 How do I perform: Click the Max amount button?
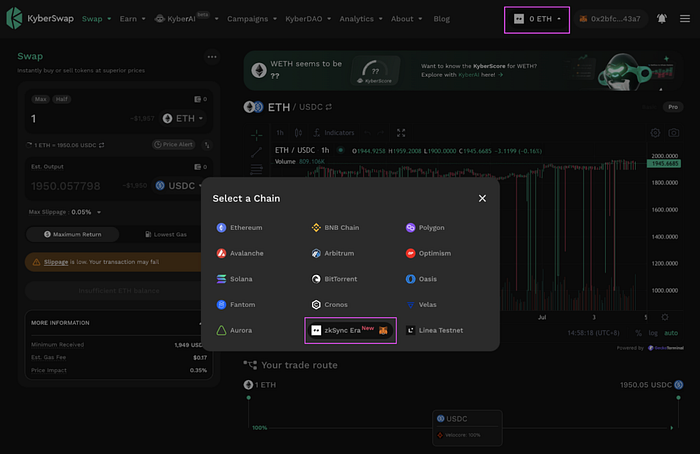pos(41,99)
